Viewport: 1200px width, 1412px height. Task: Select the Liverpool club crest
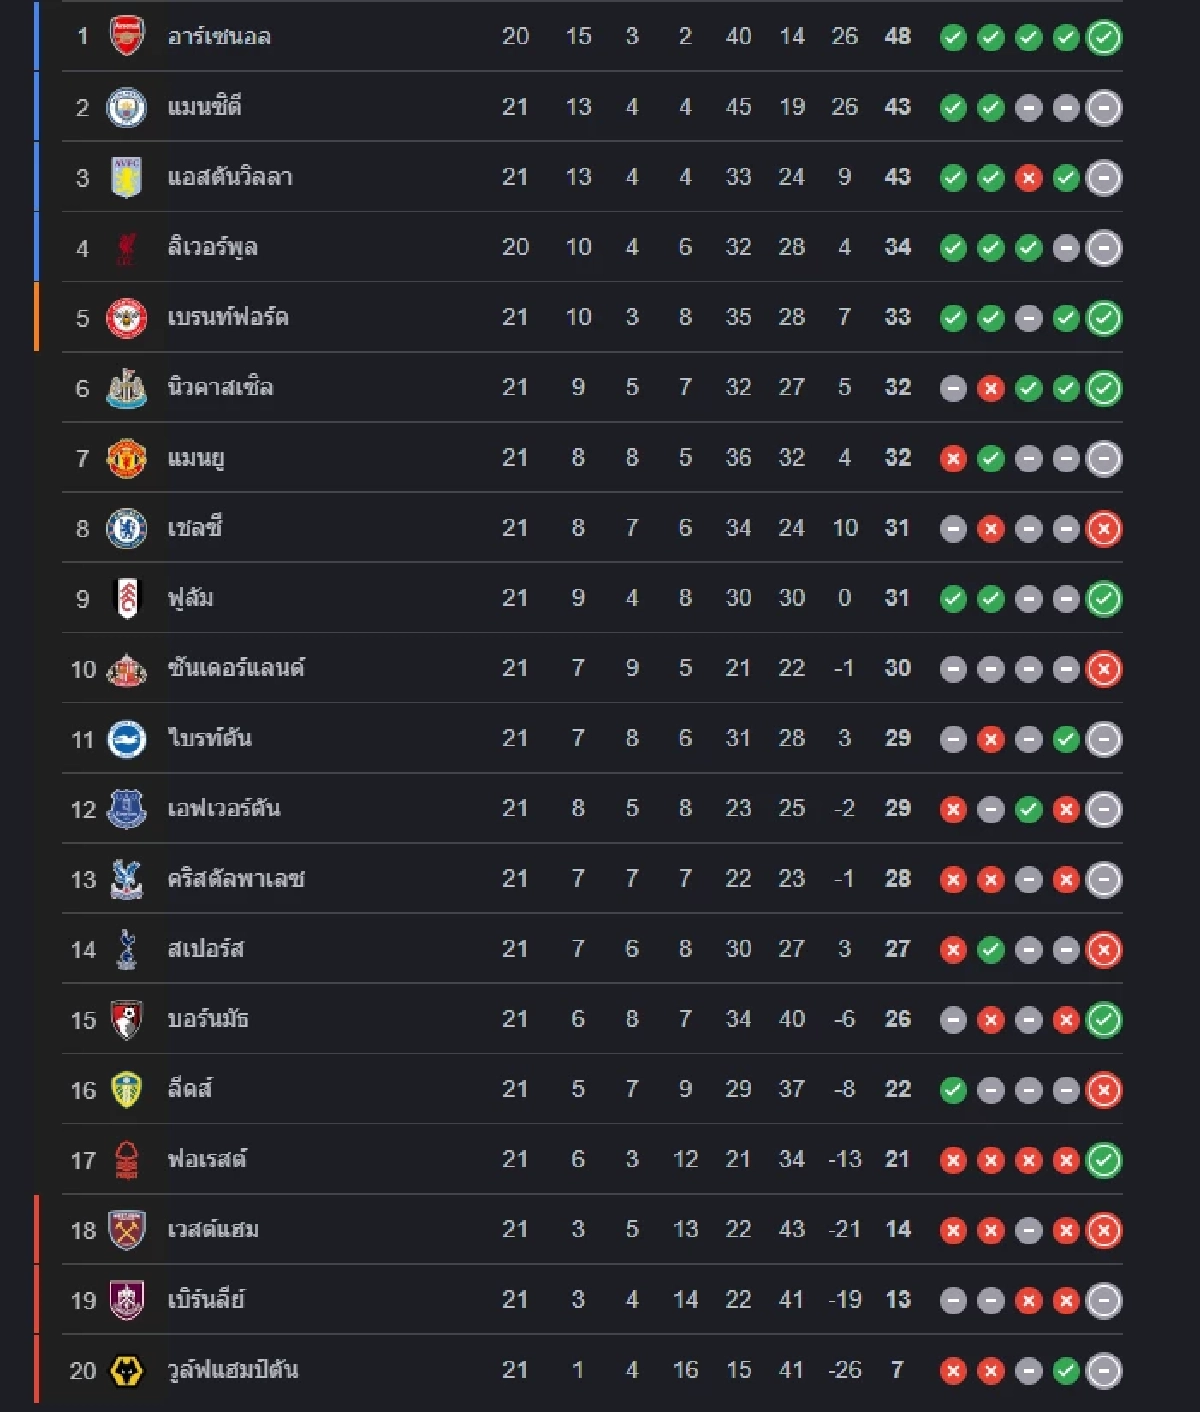point(126,248)
